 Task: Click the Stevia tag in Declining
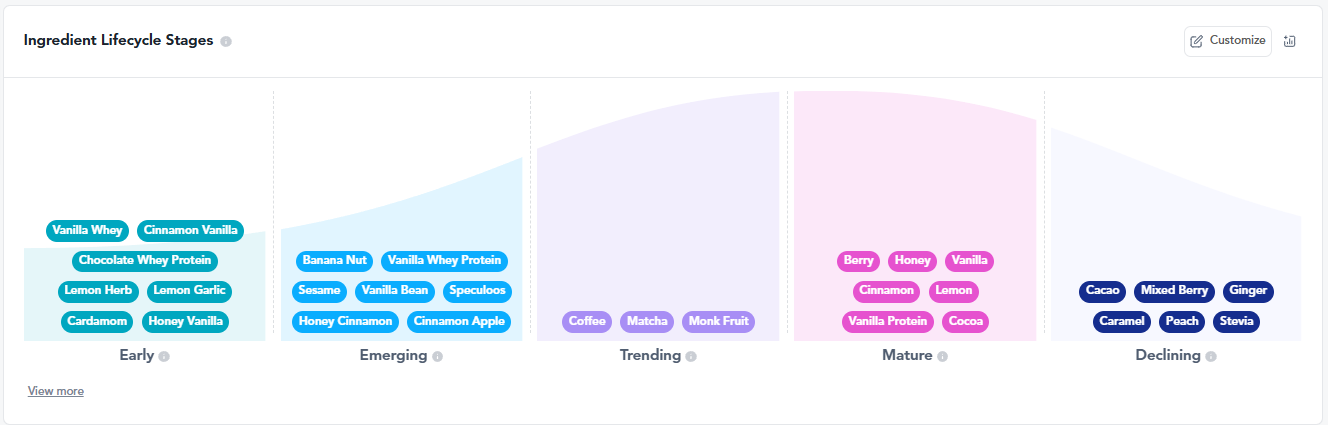(1236, 322)
